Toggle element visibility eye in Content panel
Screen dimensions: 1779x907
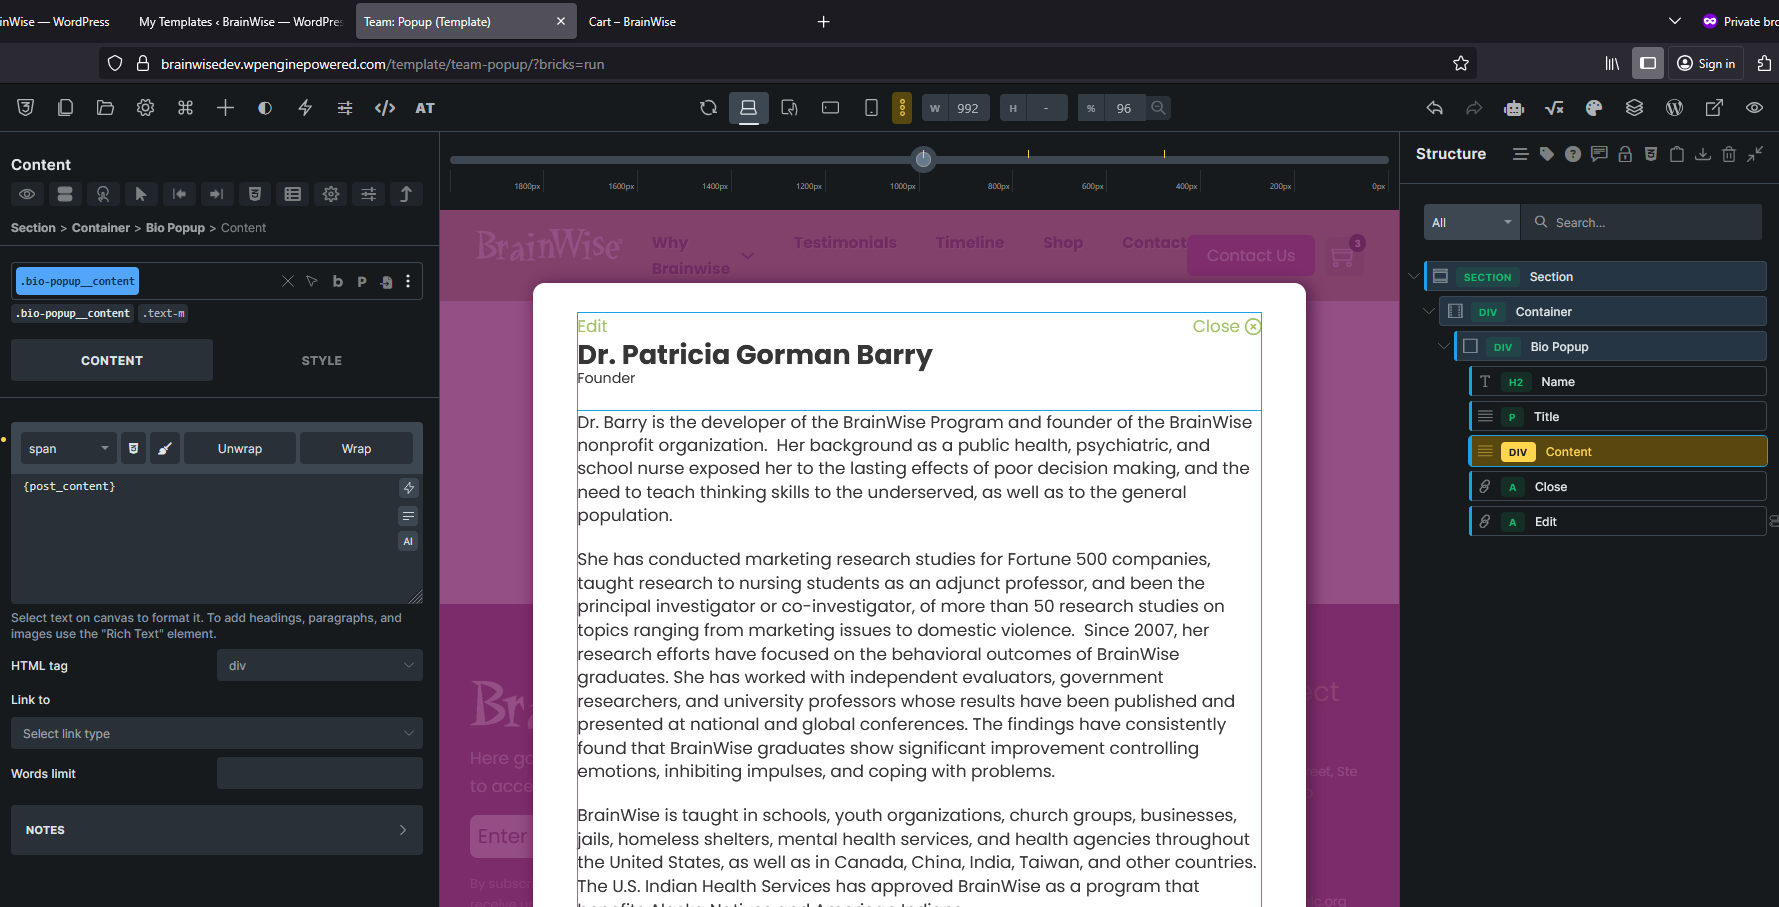click(27, 194)
